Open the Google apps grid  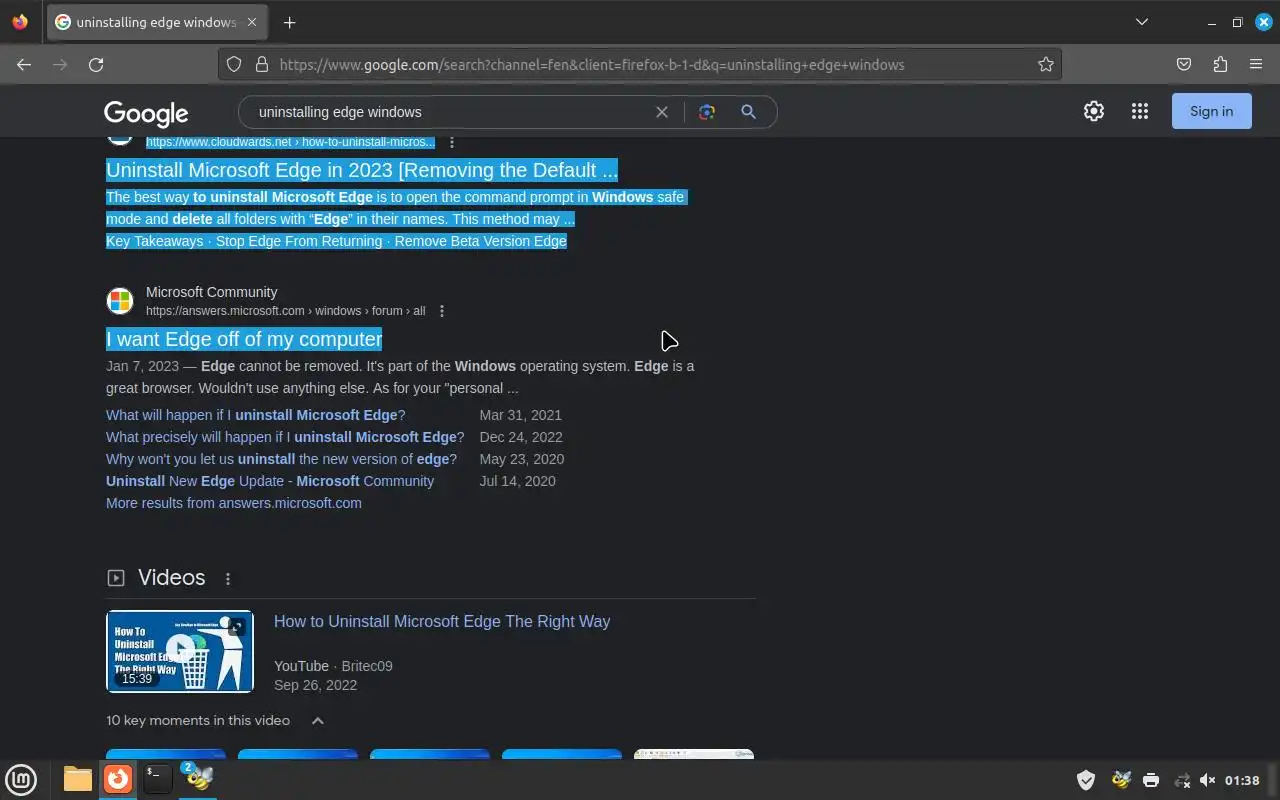click(x=1140, y=111)
